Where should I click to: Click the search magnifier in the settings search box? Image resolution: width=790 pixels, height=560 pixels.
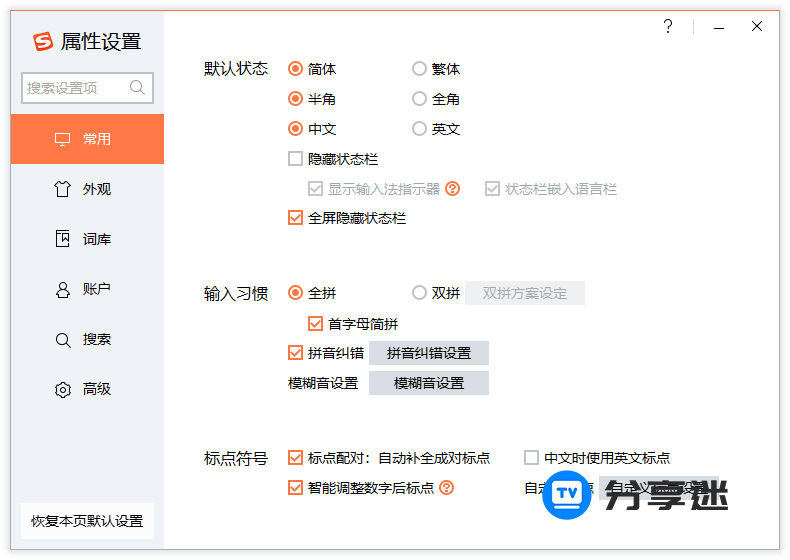[137, 88]
